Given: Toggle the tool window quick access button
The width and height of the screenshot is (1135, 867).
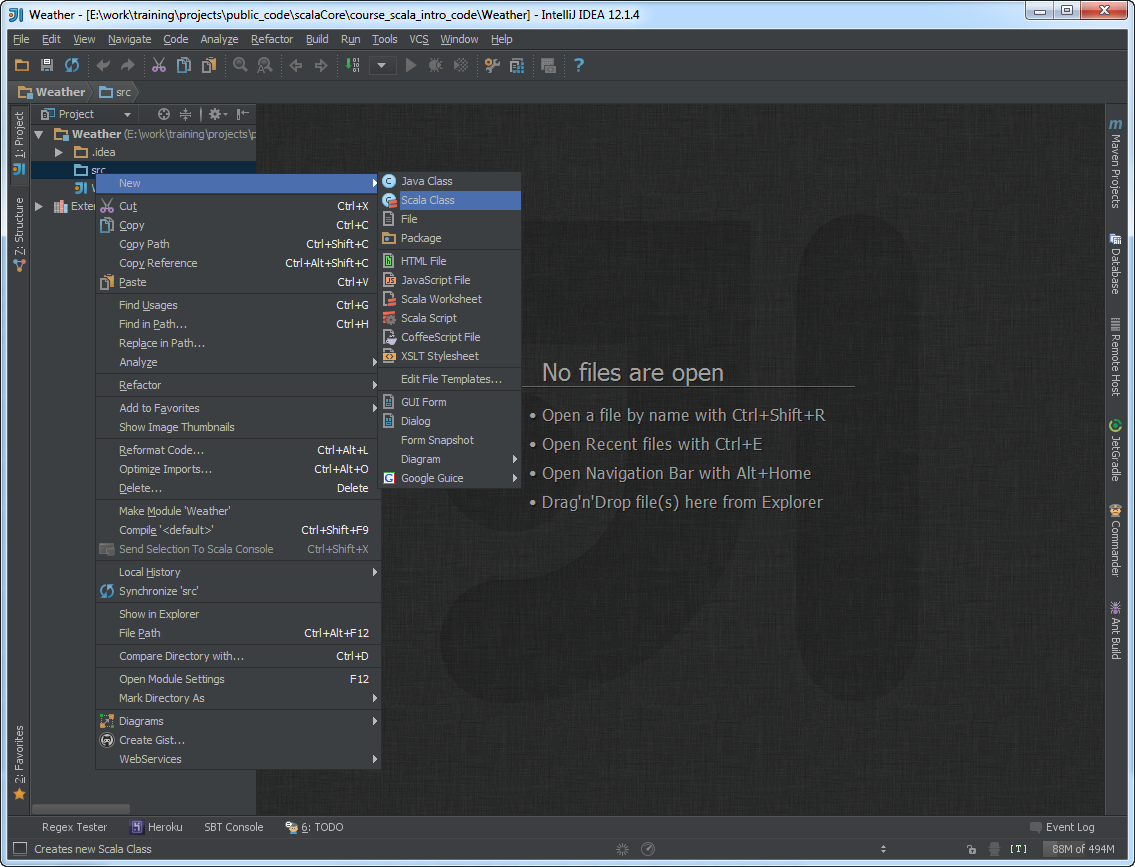Looking at the screenshot, I should click(x=20, y=848).
